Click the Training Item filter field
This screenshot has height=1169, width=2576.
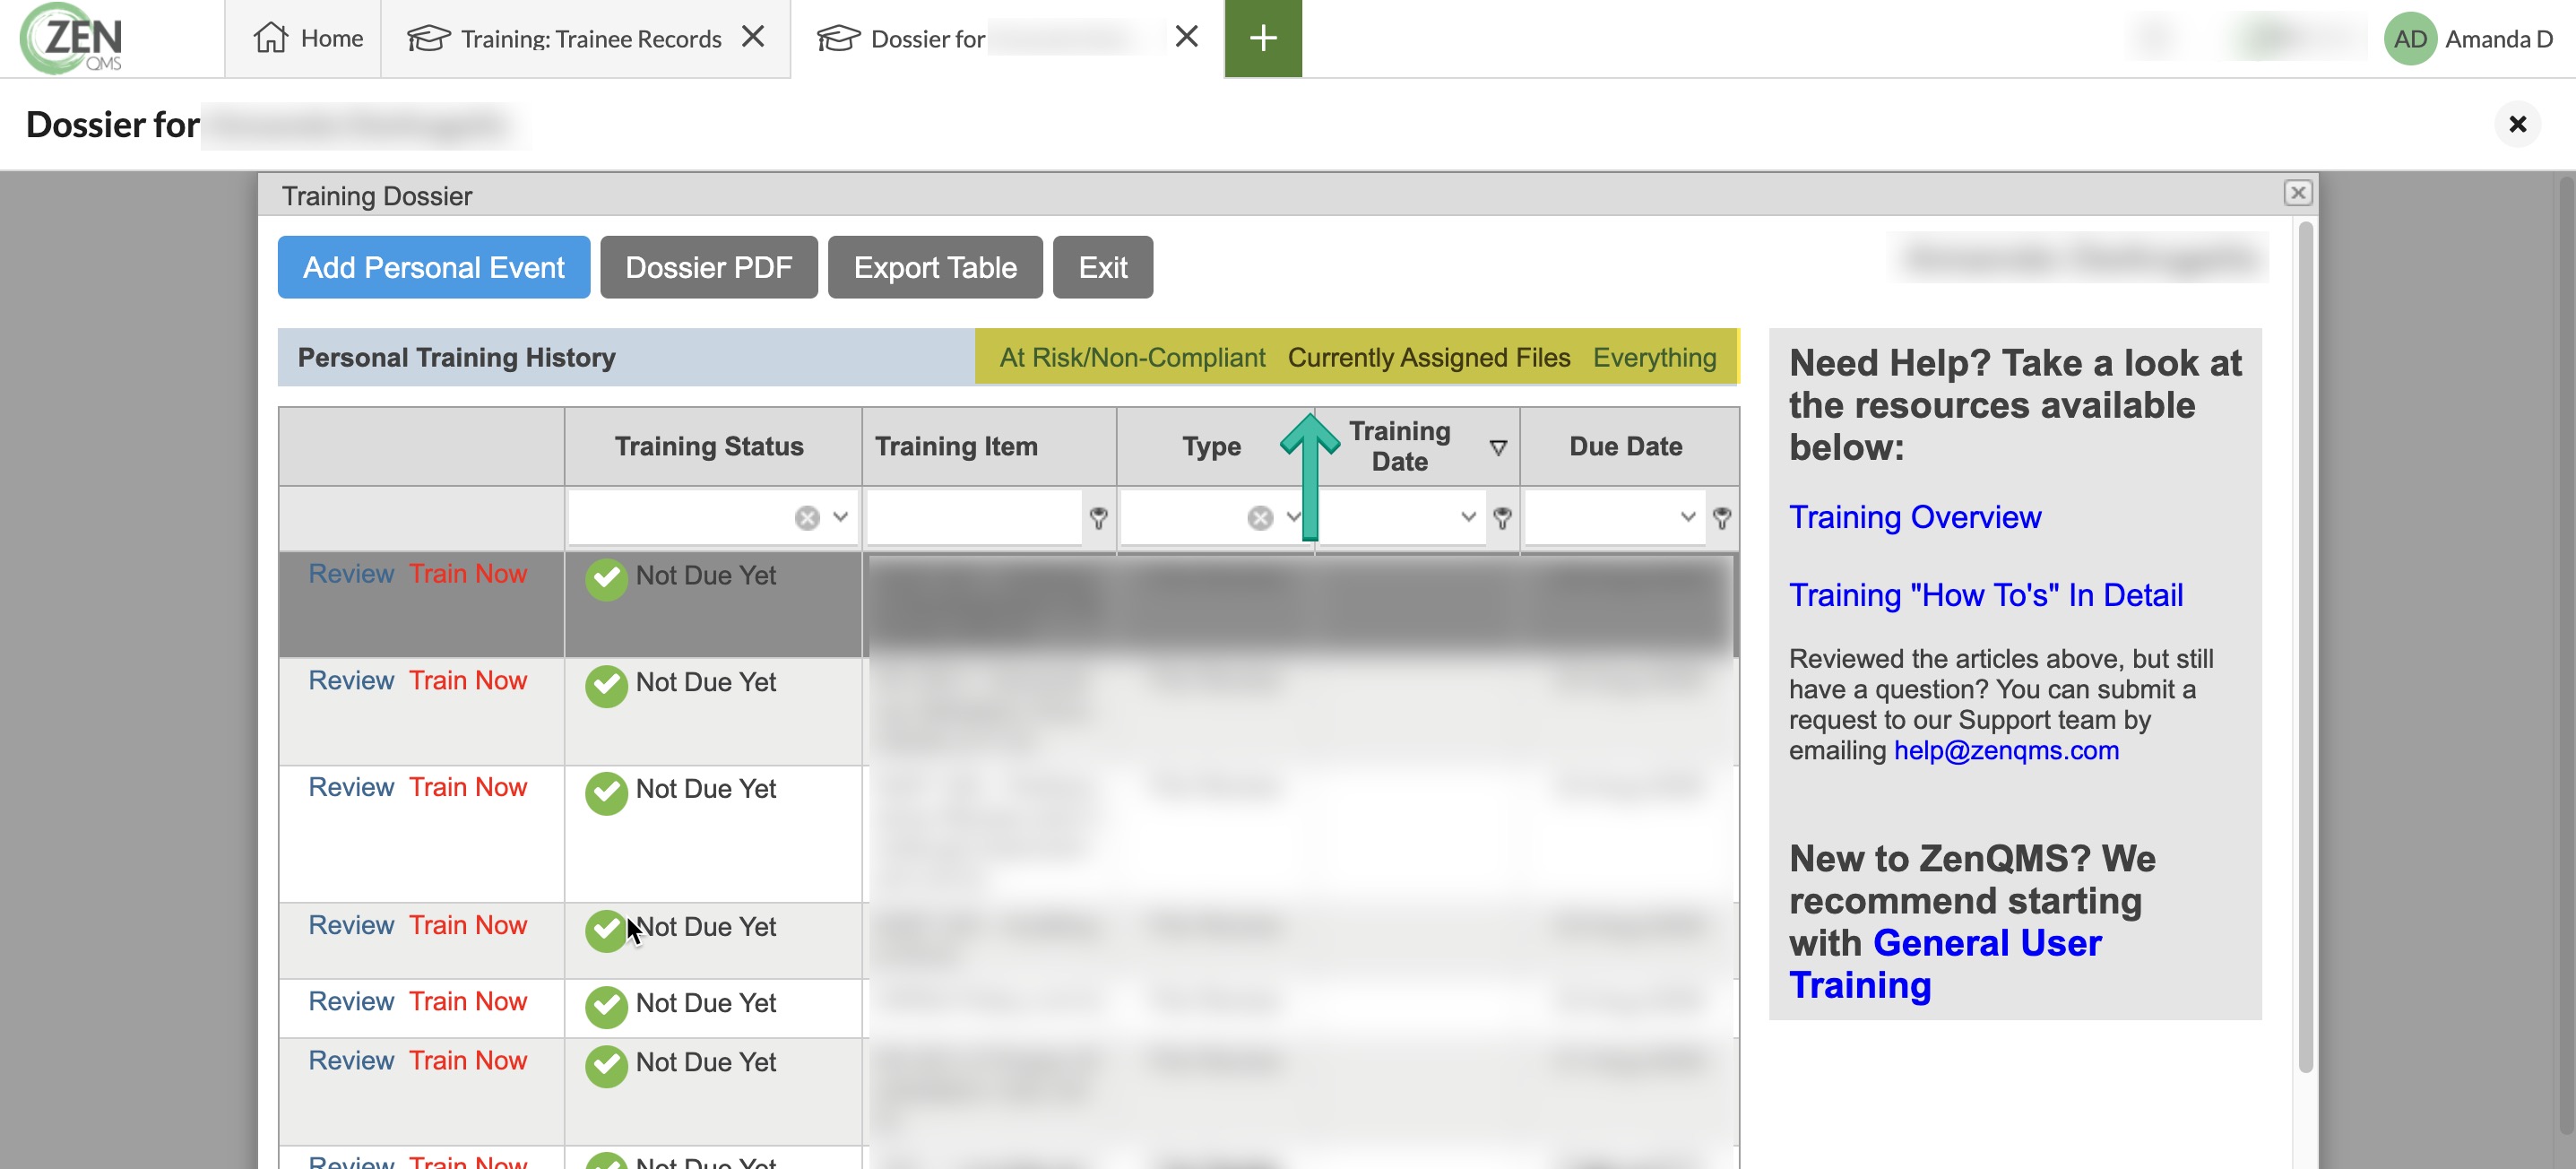pyautogui.click(x=974, y=517)
